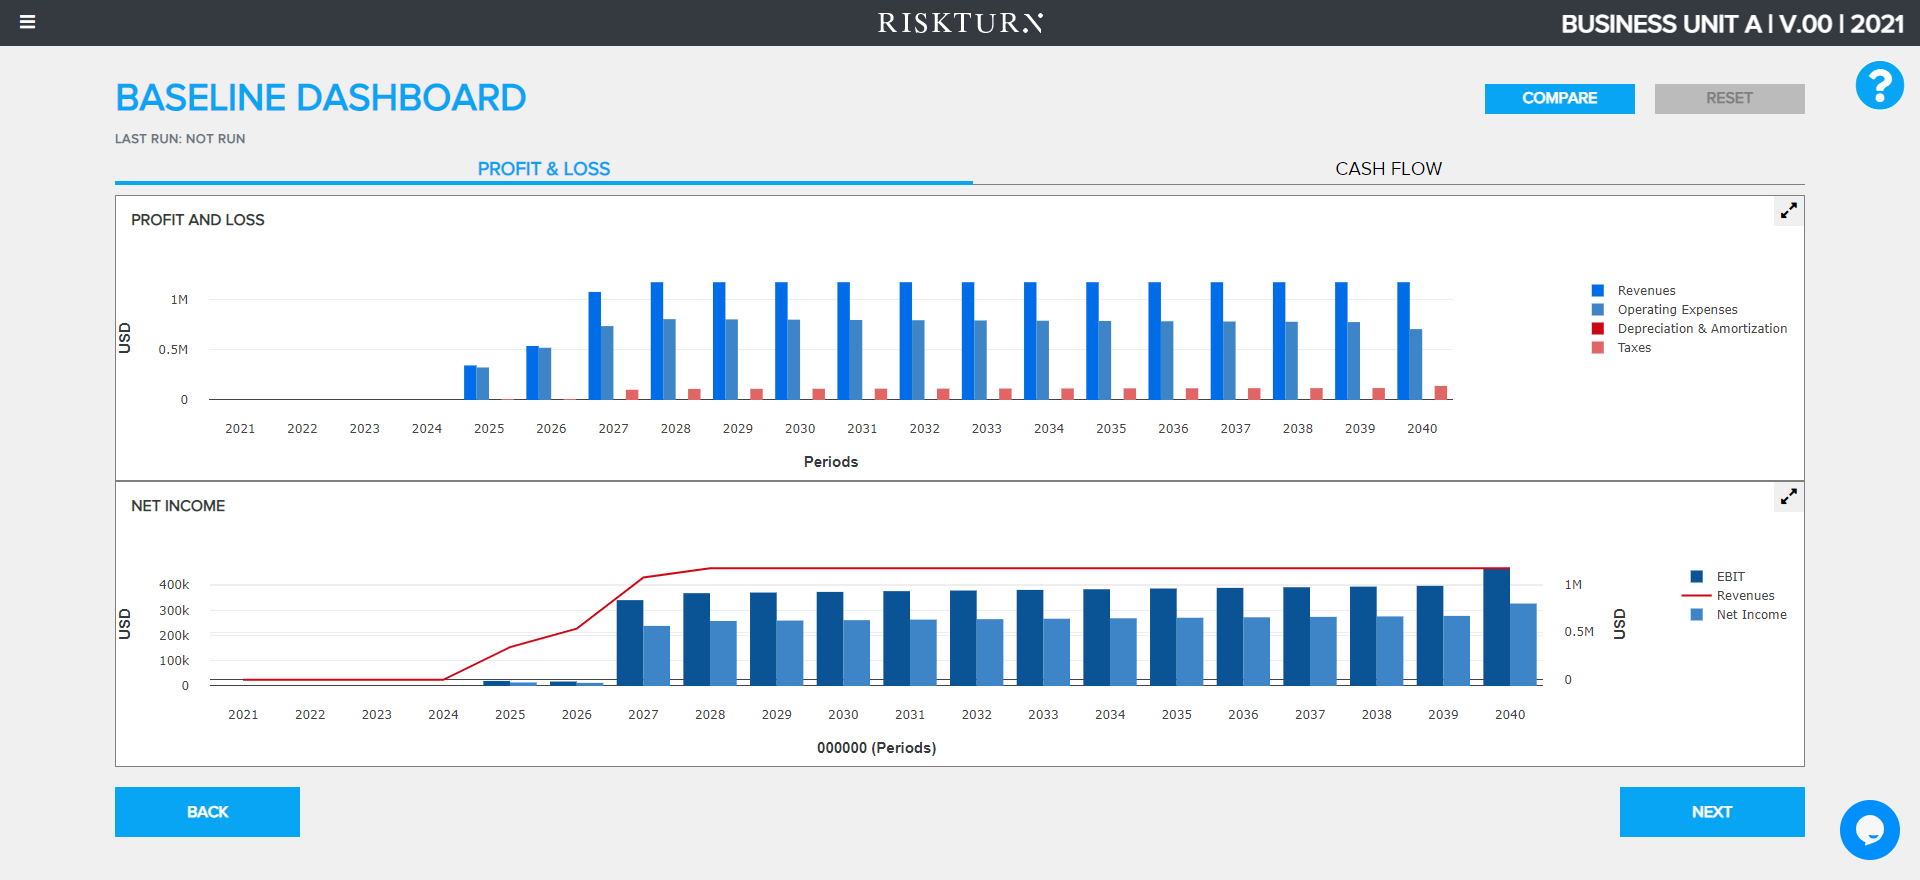1920x880 pixels.
Task: Click the Compare button
Action: click(x=1559, y=98)
